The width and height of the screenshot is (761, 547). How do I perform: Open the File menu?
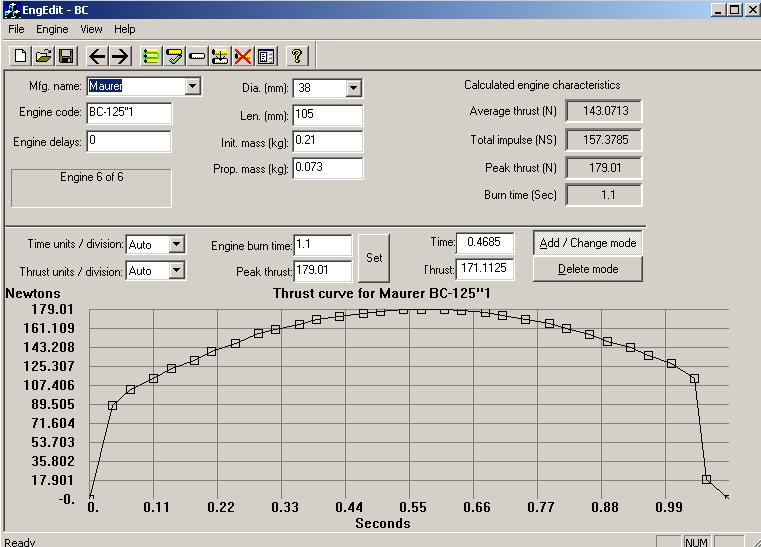pyautogui.click(x=16, y=29)
